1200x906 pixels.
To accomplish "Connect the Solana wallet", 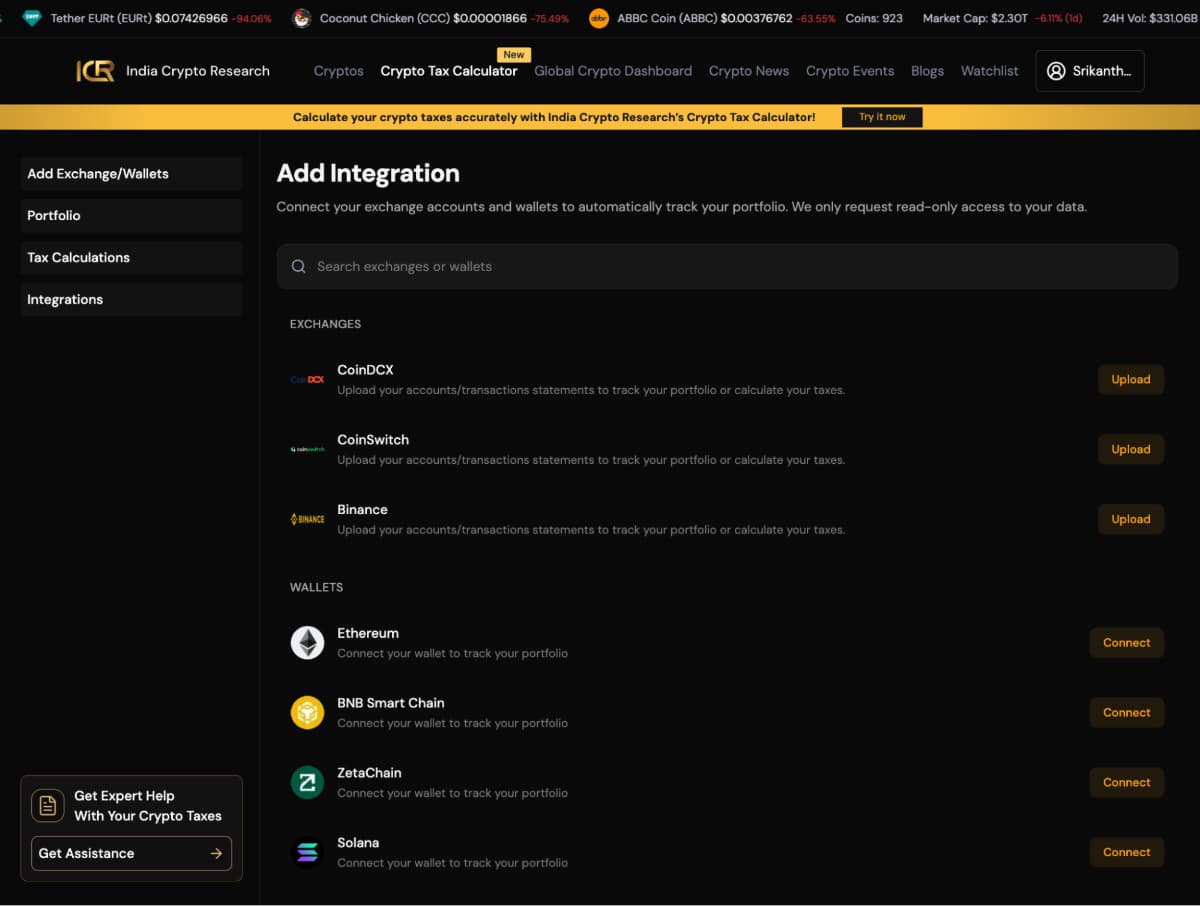I will tap(1126, 852).
